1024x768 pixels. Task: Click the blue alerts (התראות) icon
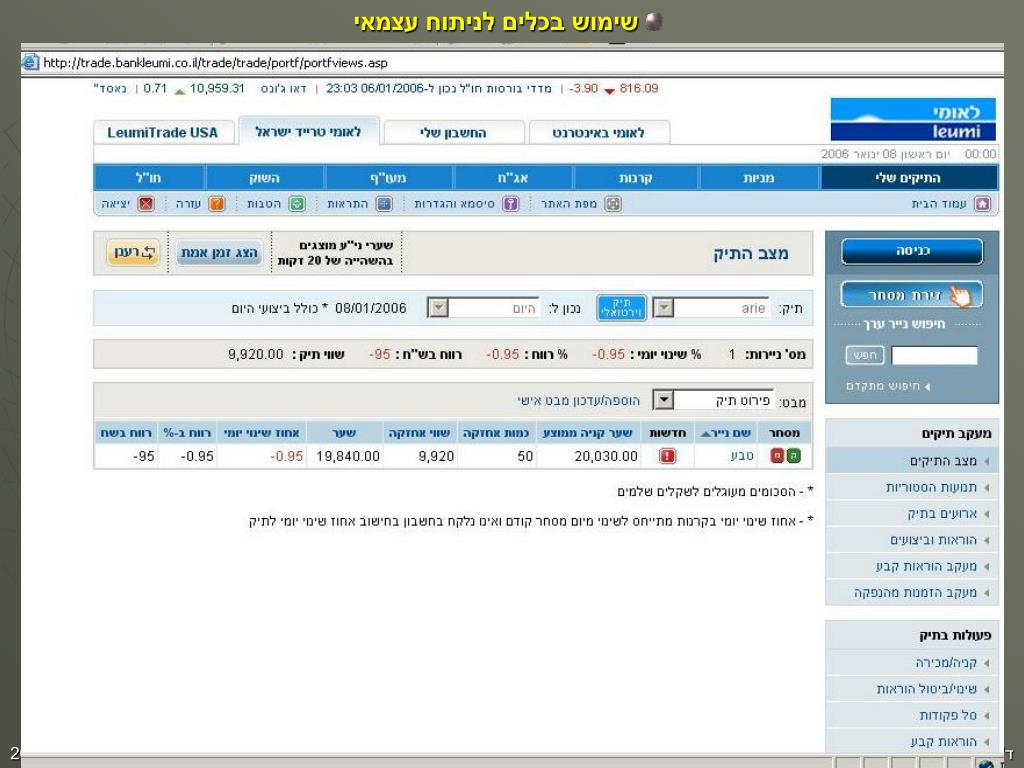[385, 204]
